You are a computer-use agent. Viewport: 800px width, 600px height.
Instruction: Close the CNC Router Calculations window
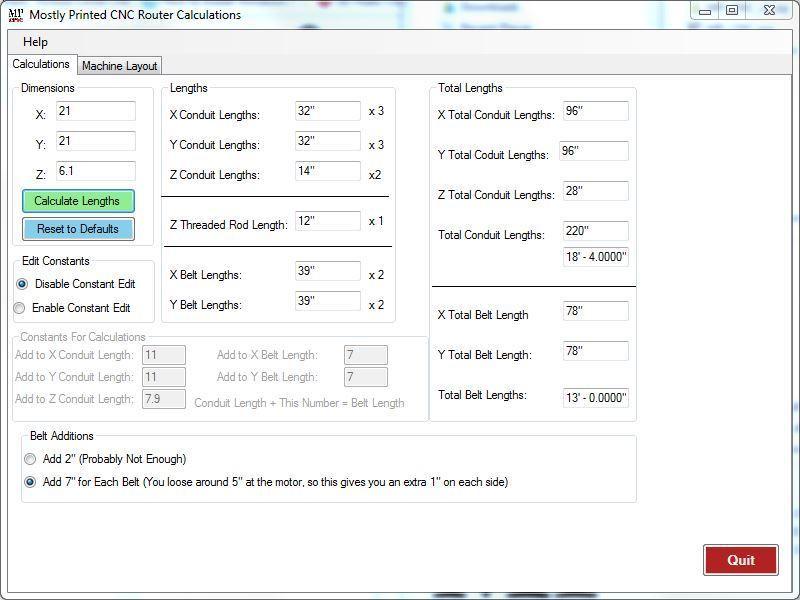point(769,10)
